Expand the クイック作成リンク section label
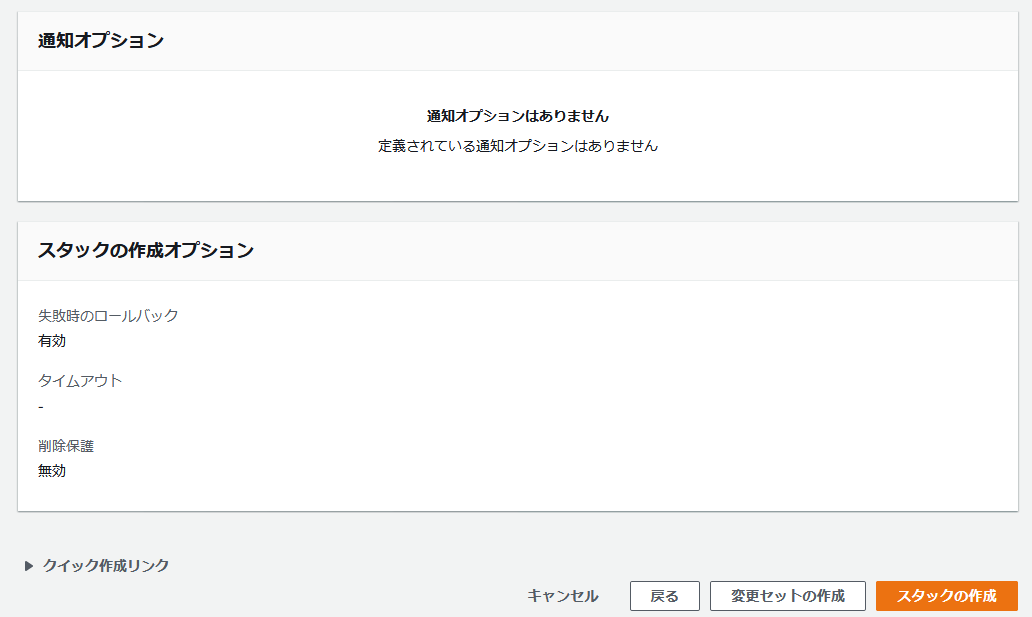 (106, 566)
